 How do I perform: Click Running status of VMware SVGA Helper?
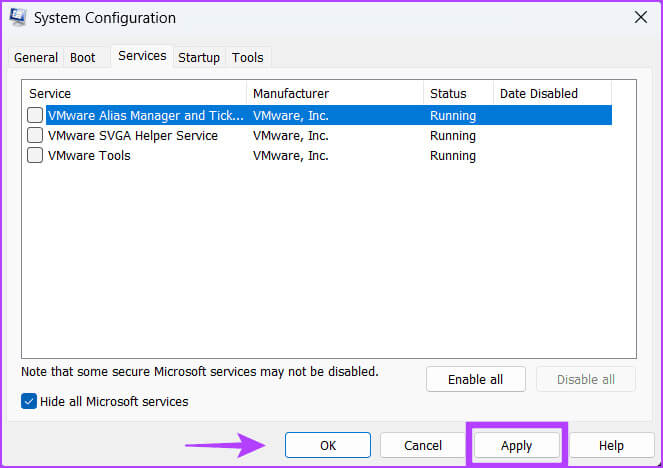tap(453, 136)
